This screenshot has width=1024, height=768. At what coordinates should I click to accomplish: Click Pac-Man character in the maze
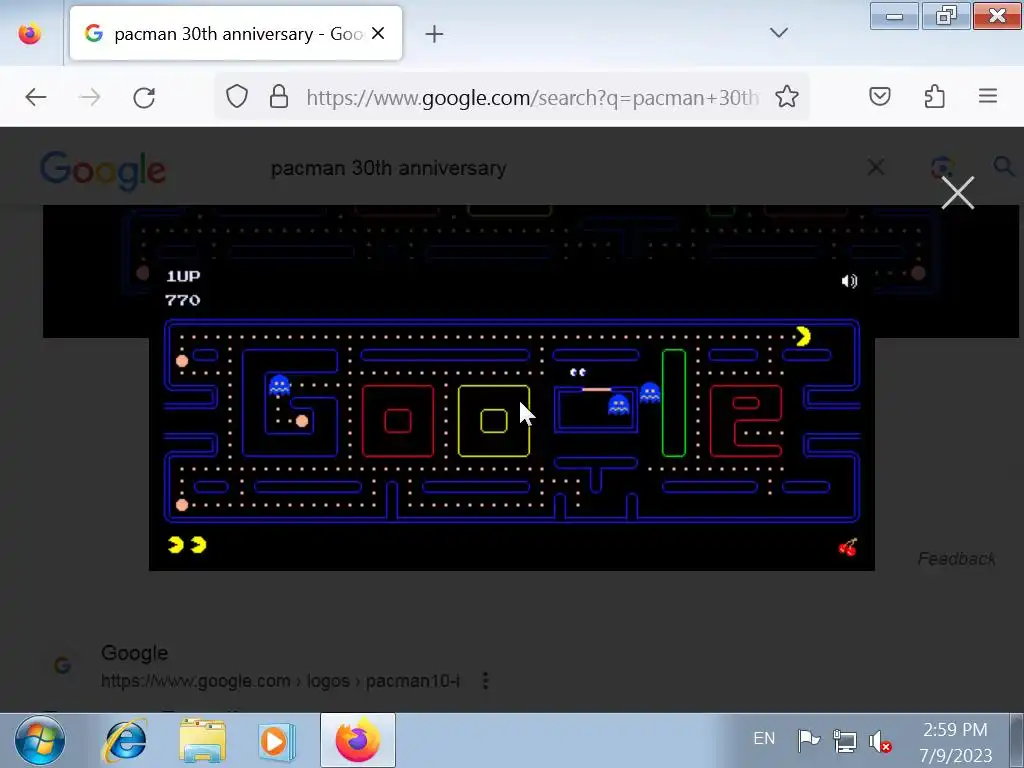(803, 336)
